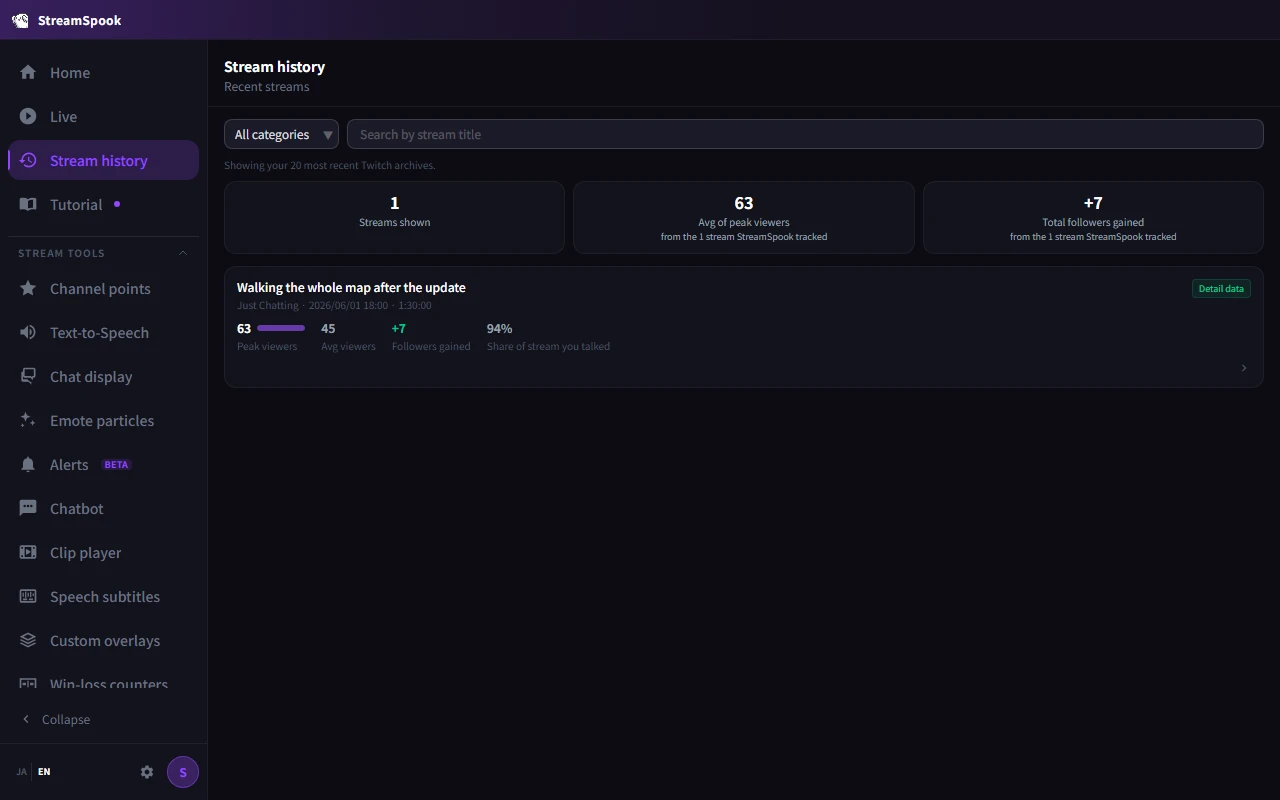Go to Home page
Viewport: 1280px width, 800px height.
coord(104,72)
